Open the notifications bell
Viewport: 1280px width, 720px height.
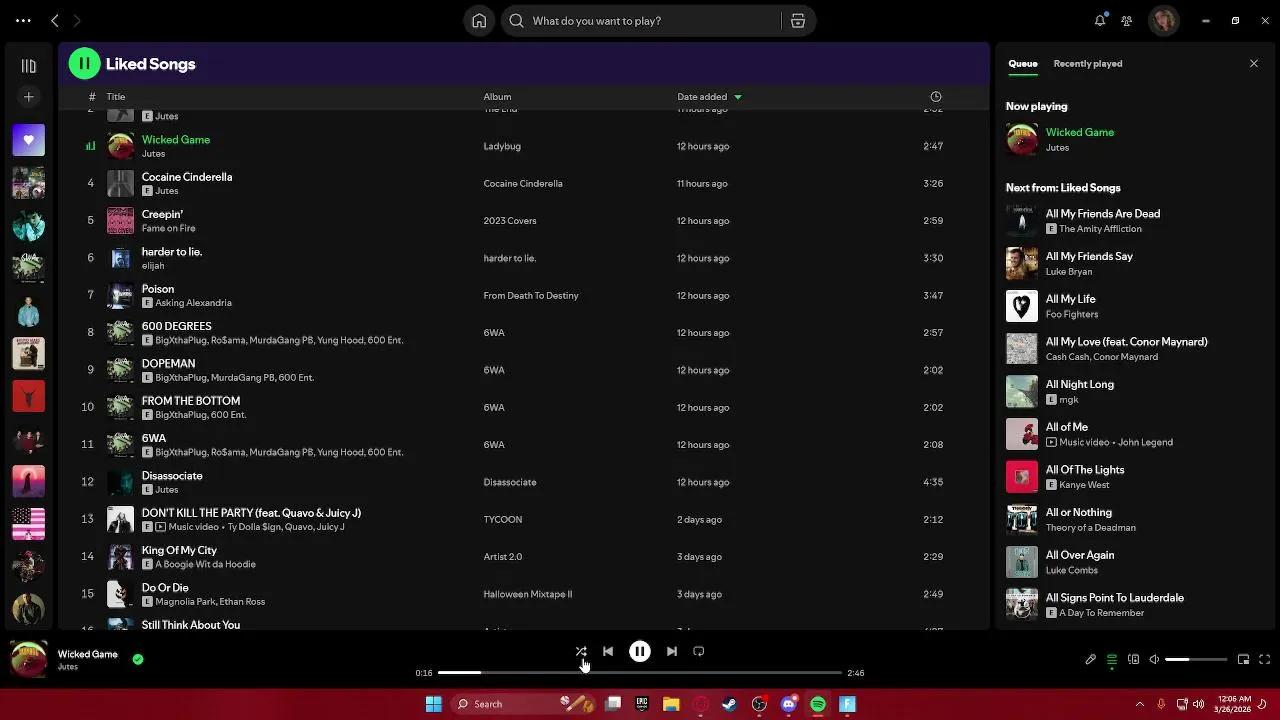click(1100, 21)
